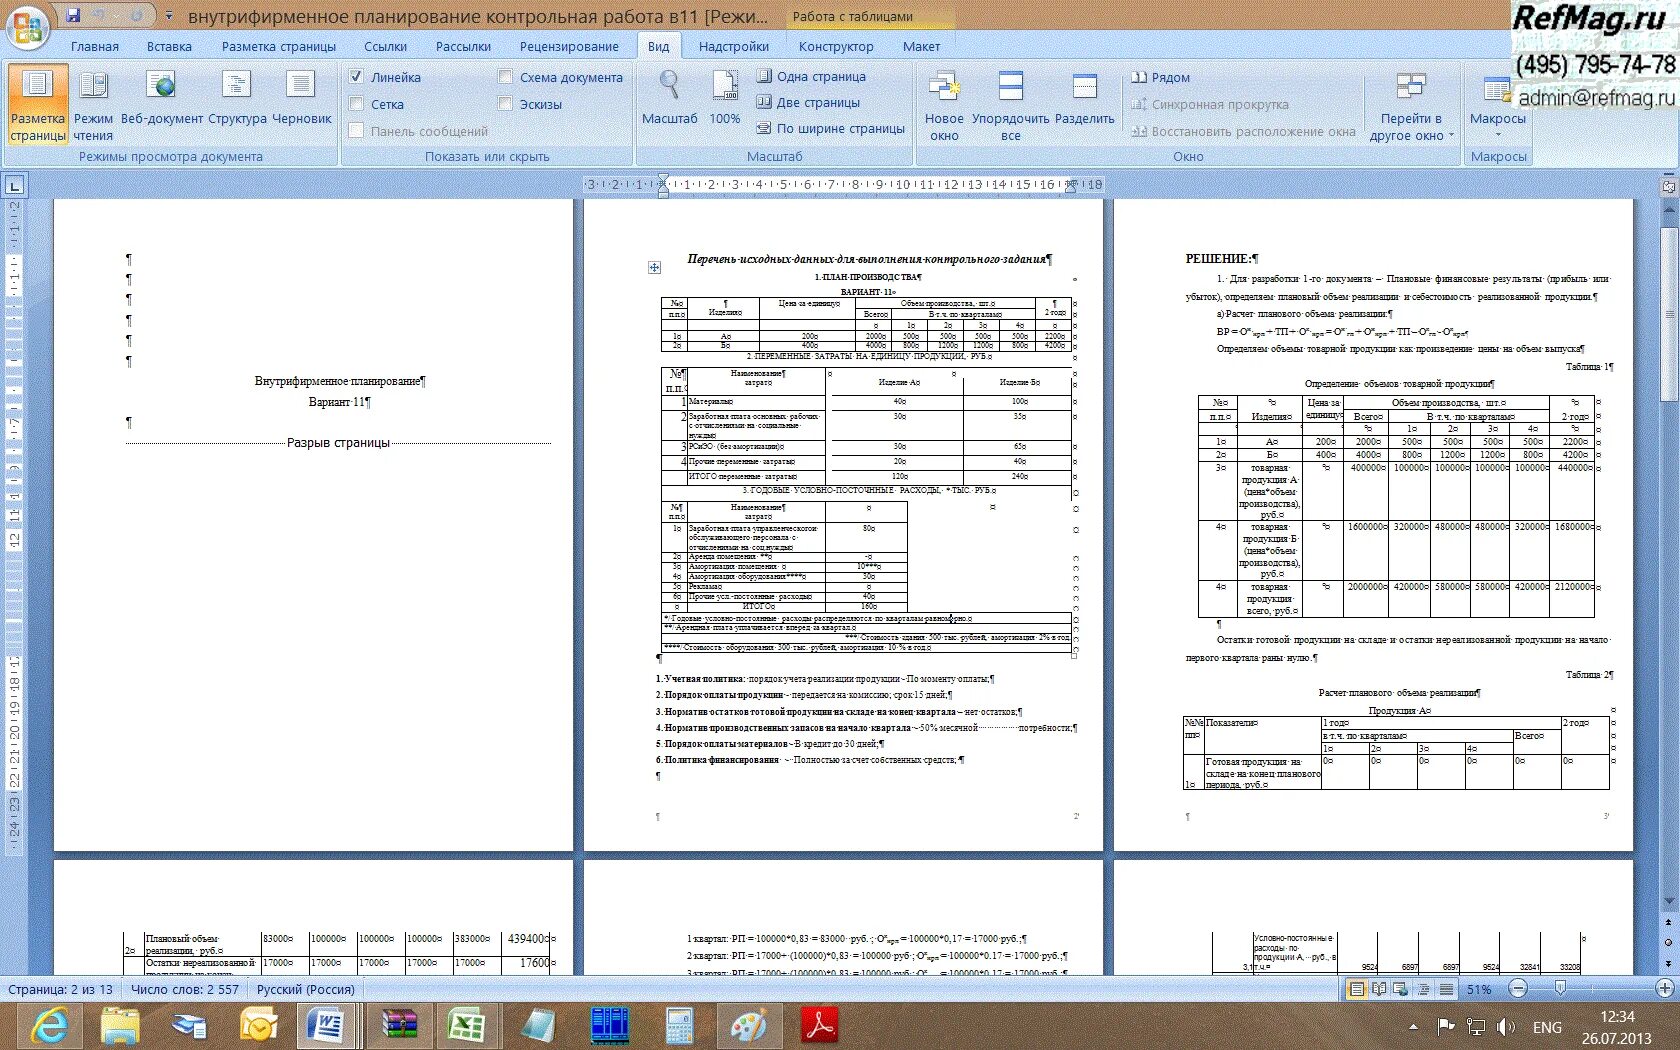Image resolution: width=1680 pixels, height=1050 pixels.
Task: Open Paint from the taskbar
Action: coord(749,1026)
